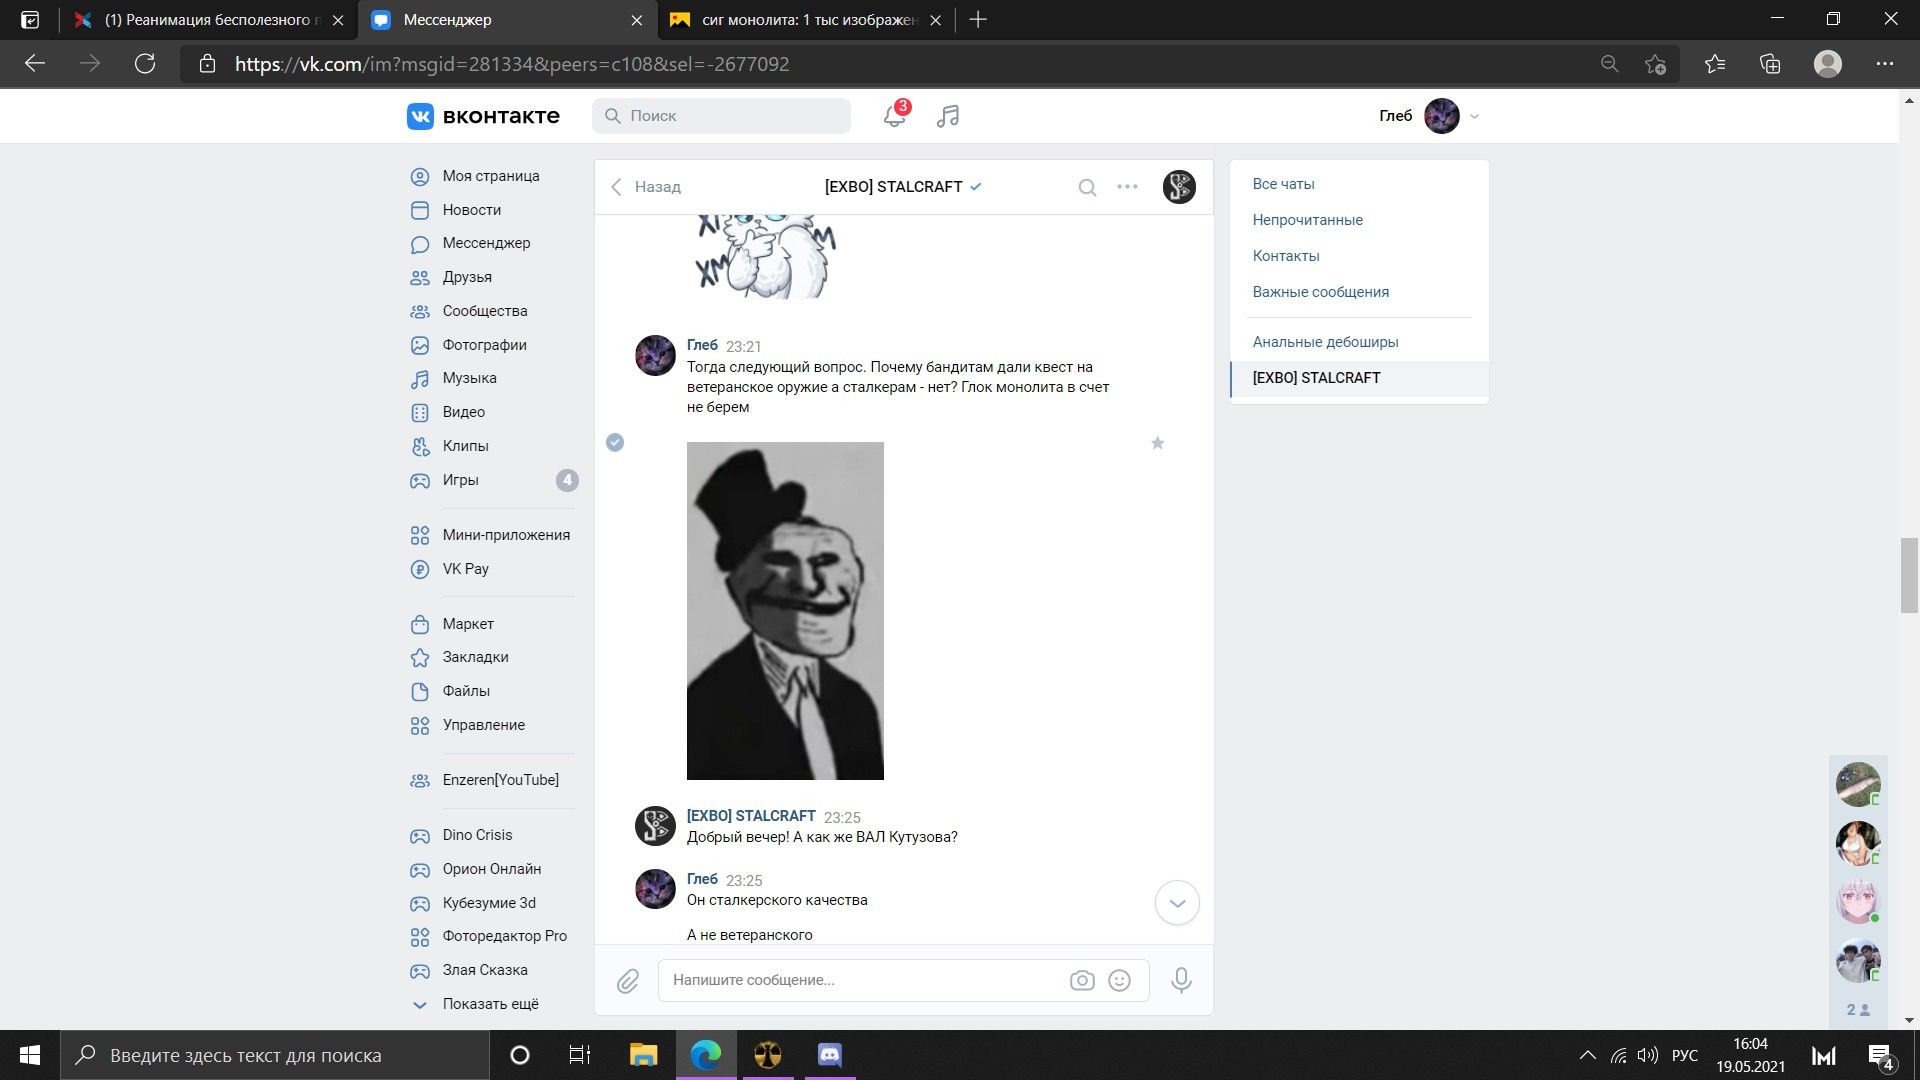Record voice message microphone icon
Screen dimensions: 1920x1080
(x=1181, y=981)
